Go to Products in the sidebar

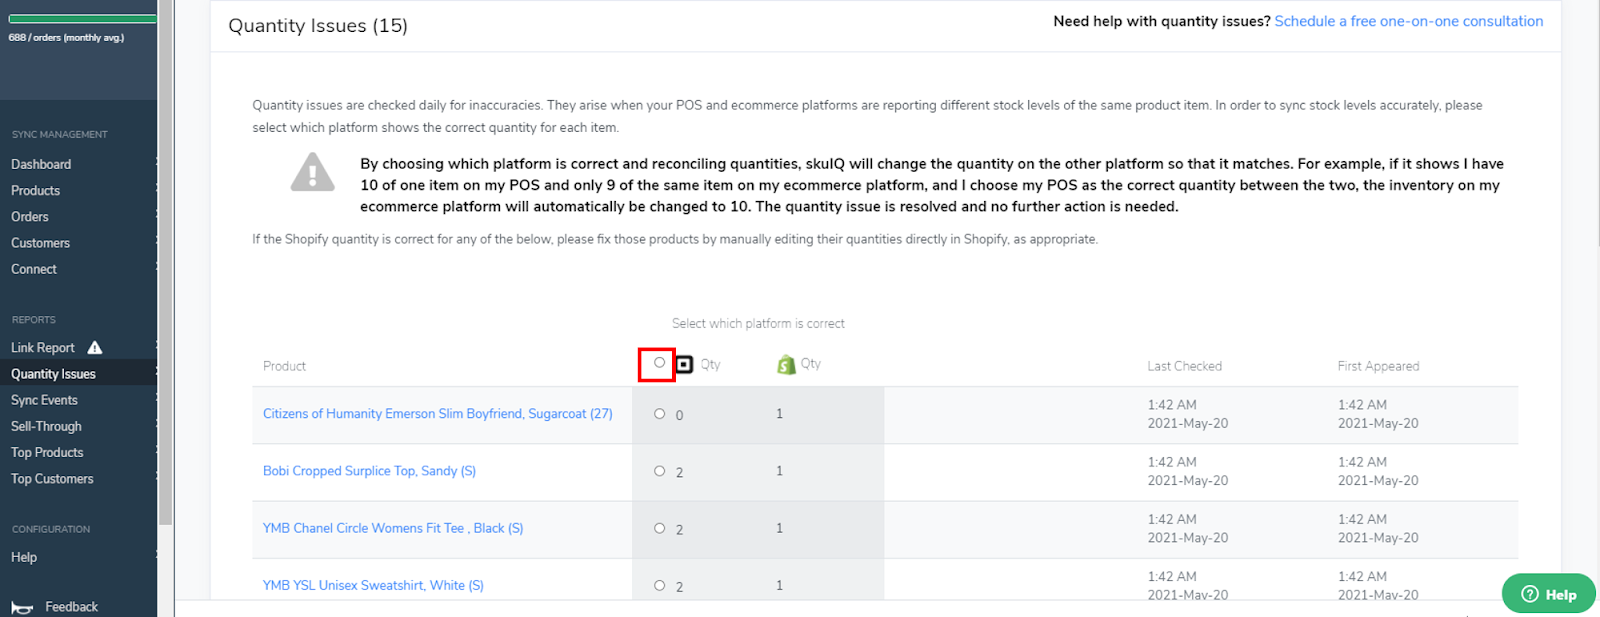pyautogui.click(x=36, y=190)
